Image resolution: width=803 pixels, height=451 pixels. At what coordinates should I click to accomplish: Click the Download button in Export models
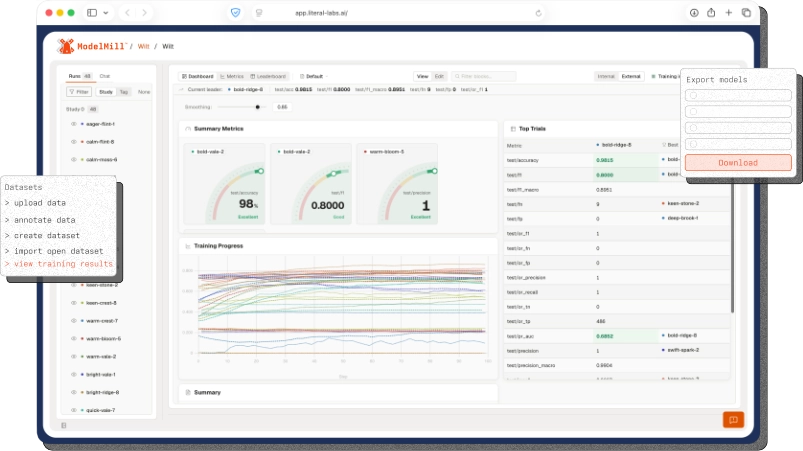(x=738, y=163)
